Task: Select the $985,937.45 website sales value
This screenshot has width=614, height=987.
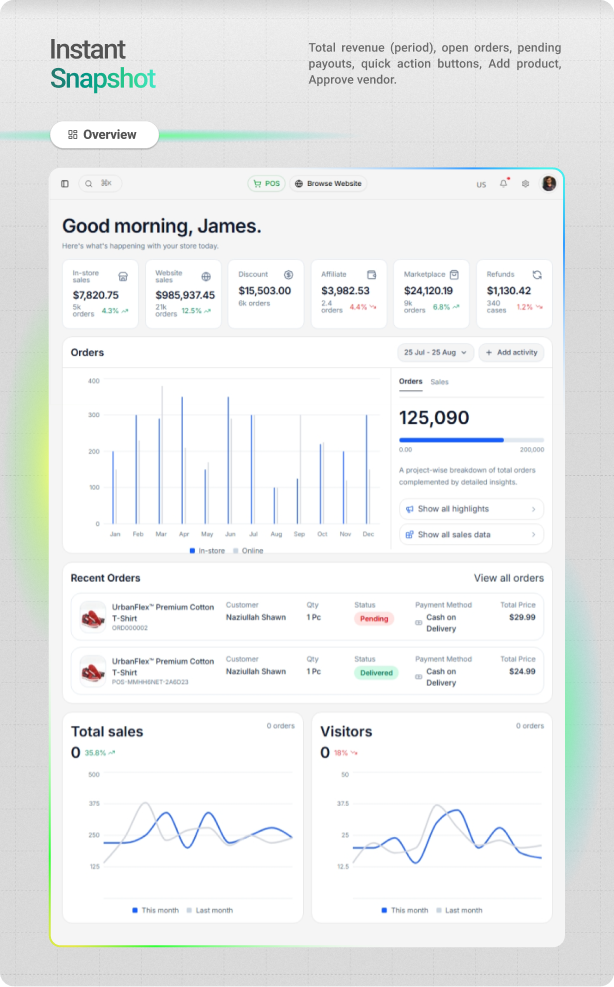Action: click(x=185, y=295)
